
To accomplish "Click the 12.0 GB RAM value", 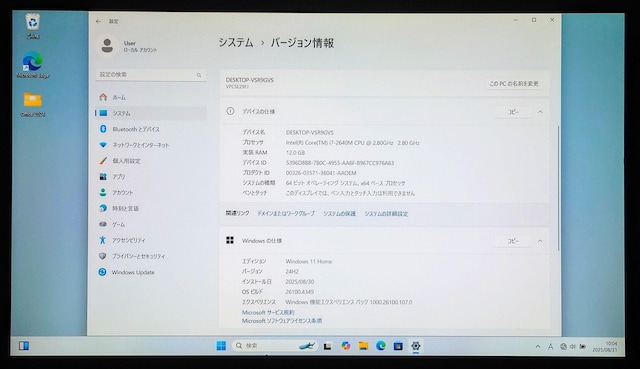I will pos(295,153).
